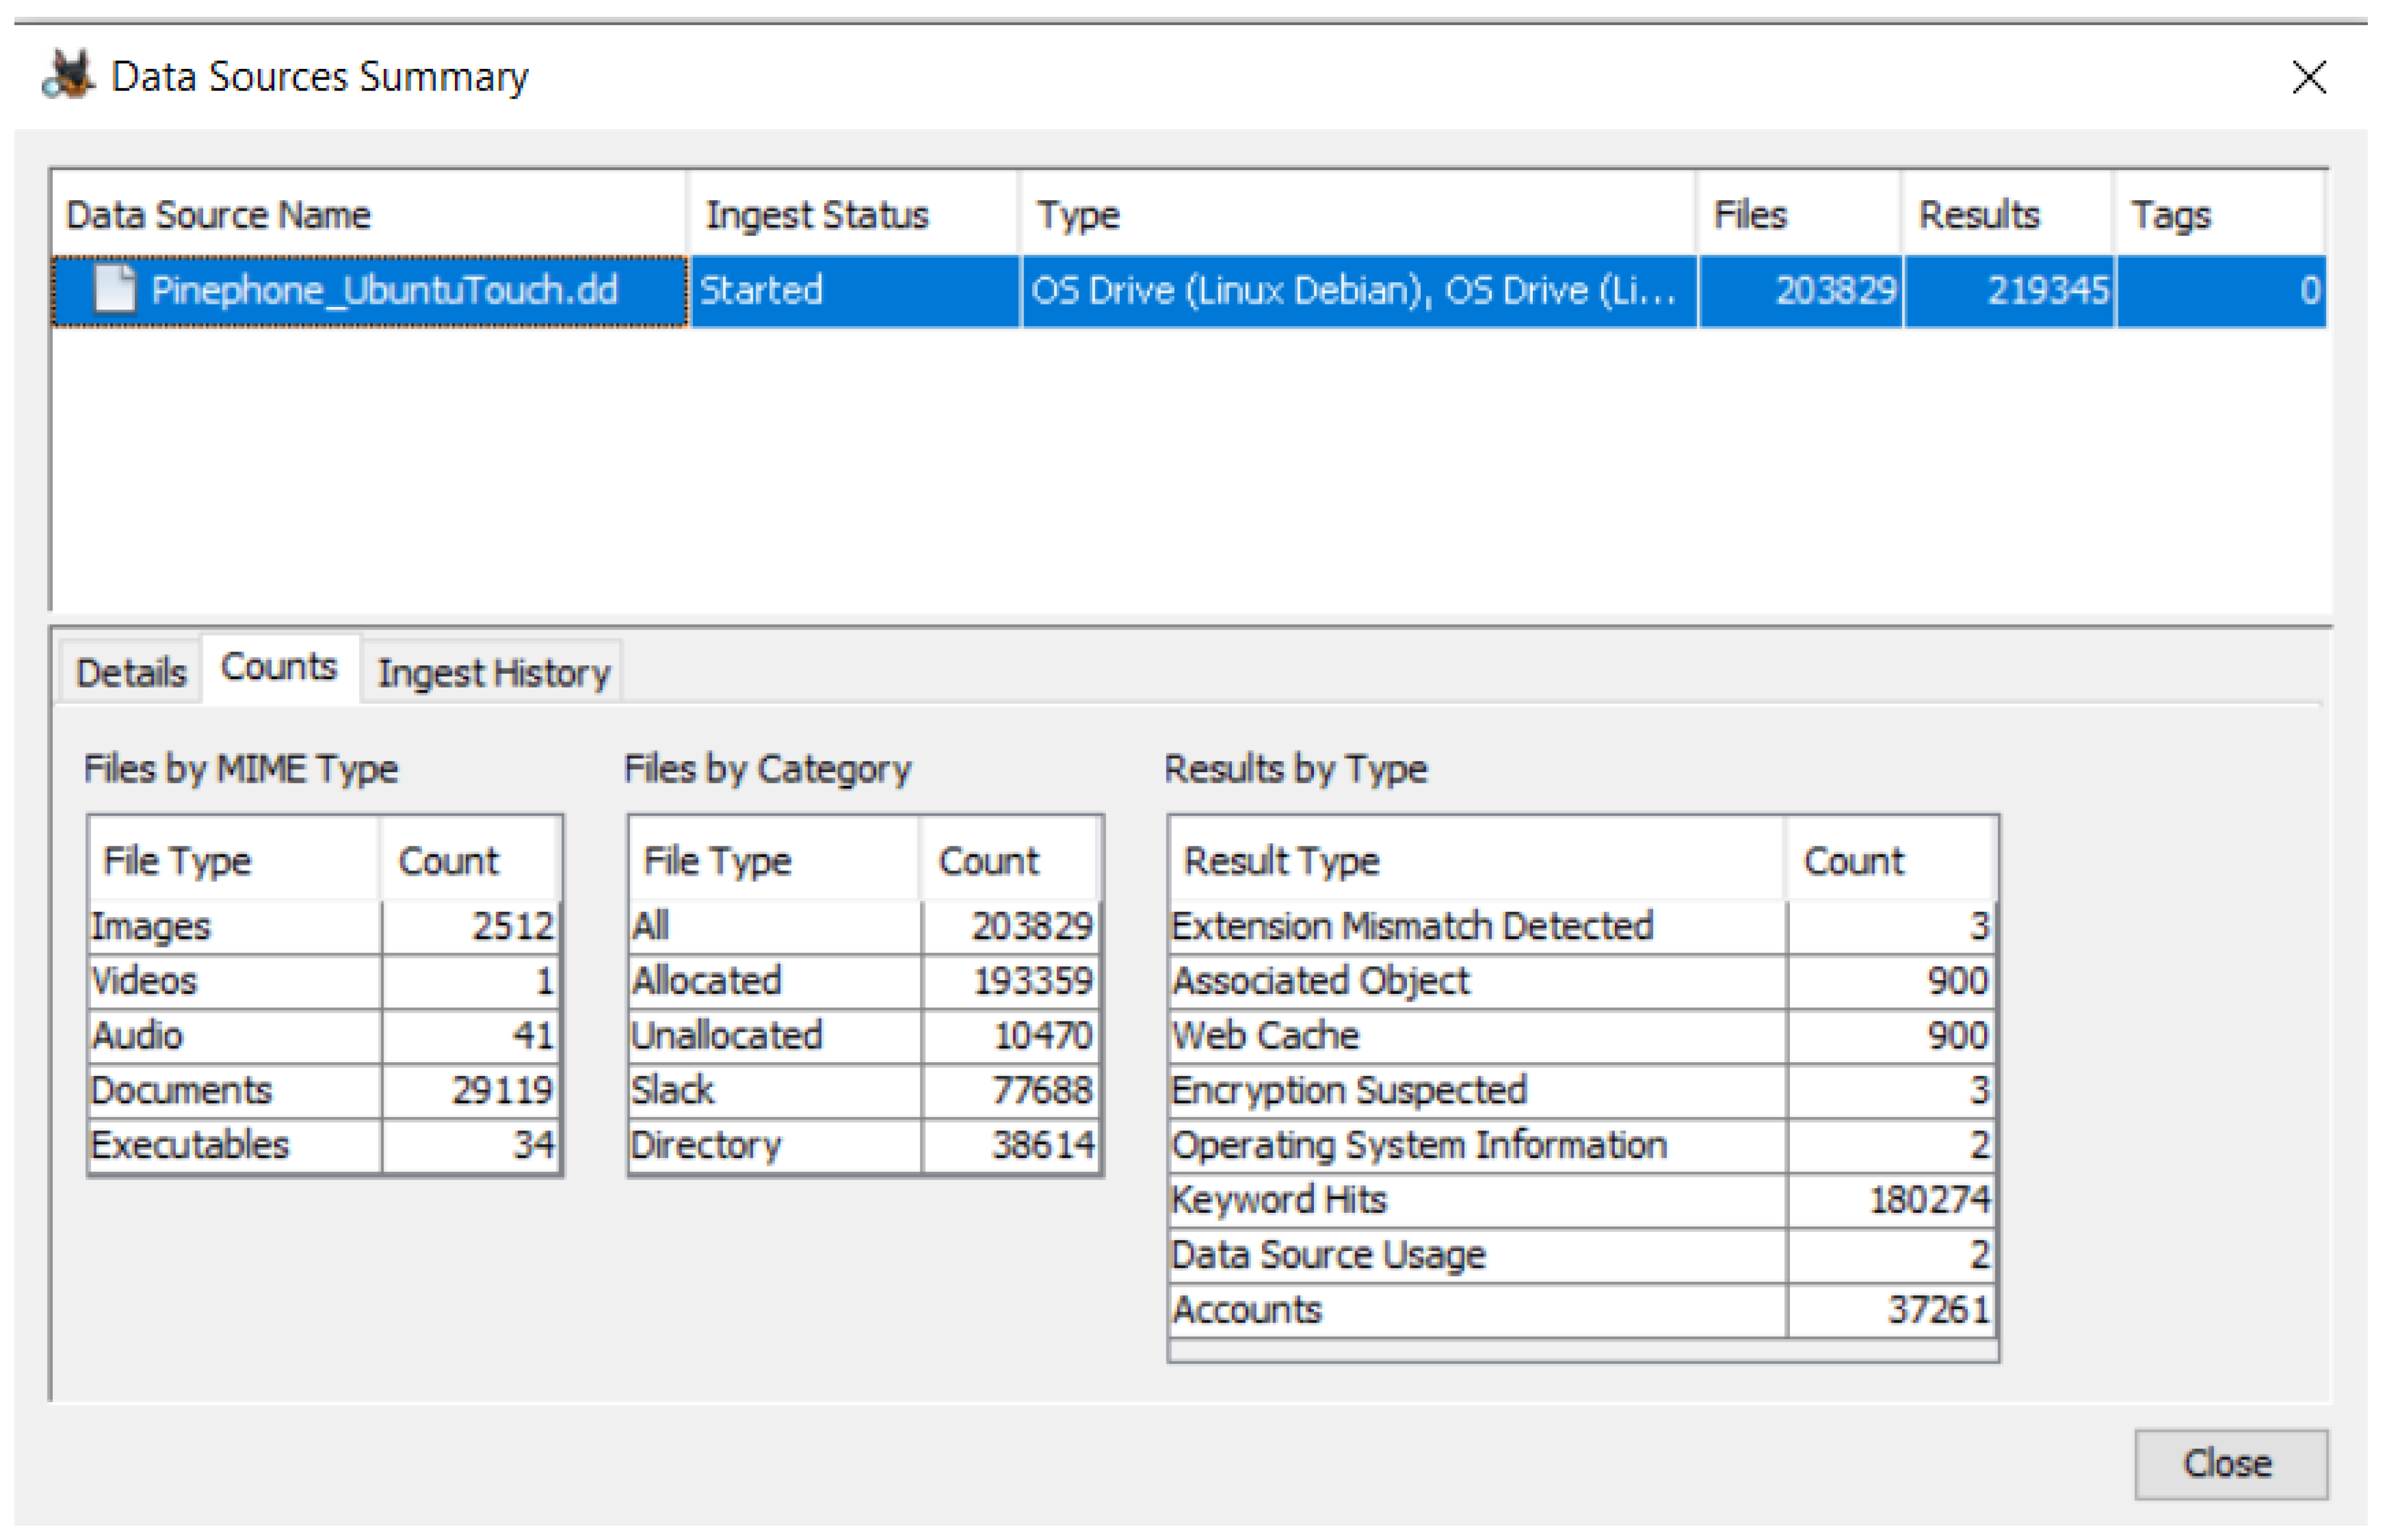Click the Directory row in category table

click(865, 1145)
